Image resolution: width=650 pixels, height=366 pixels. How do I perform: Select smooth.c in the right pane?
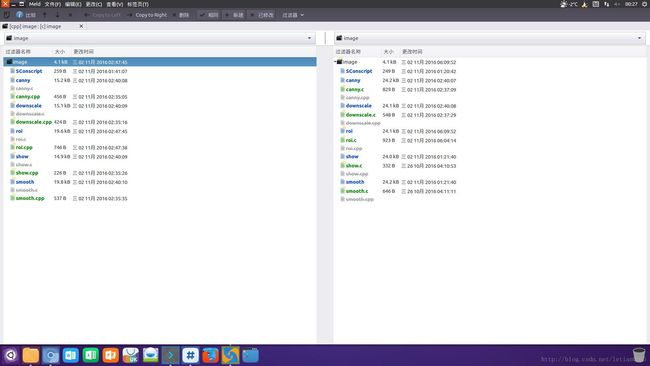(357, 191)
